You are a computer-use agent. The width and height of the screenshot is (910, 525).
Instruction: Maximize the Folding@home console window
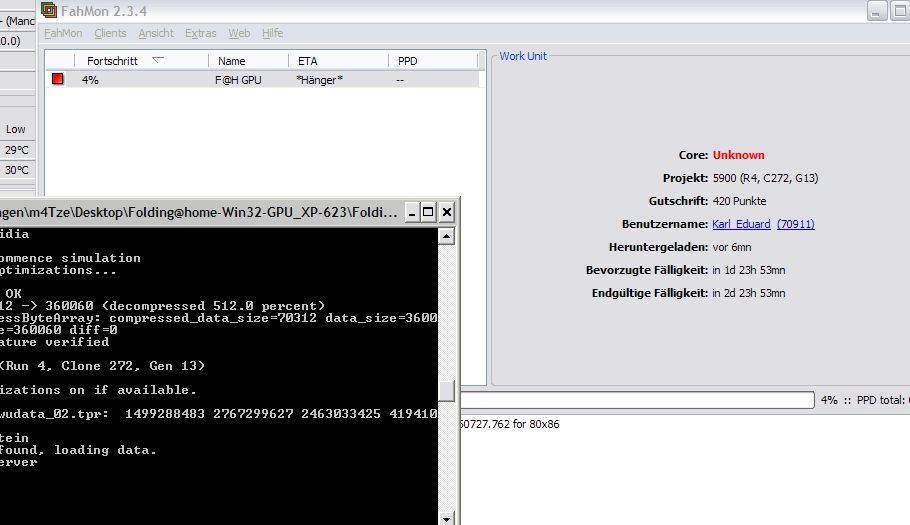[428, 212]
